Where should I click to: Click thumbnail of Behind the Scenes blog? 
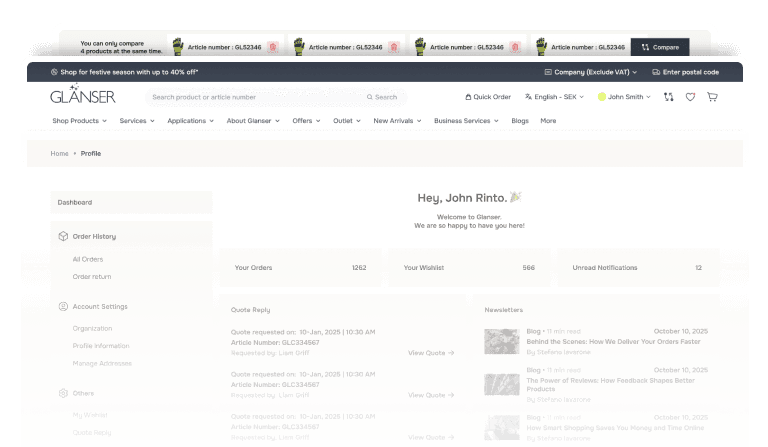[502, 341]
